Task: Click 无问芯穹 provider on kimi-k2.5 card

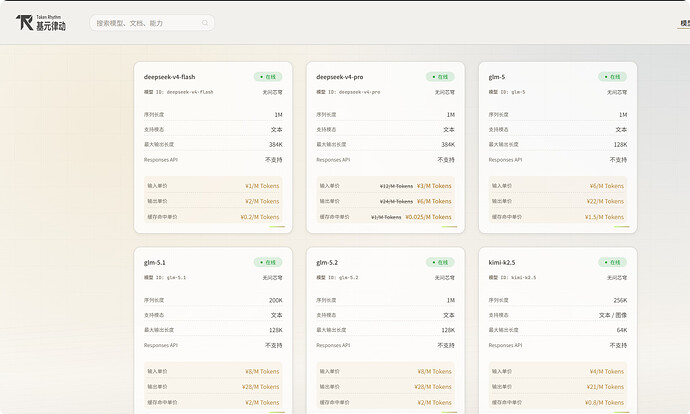Action: click(x=617, y=278)
